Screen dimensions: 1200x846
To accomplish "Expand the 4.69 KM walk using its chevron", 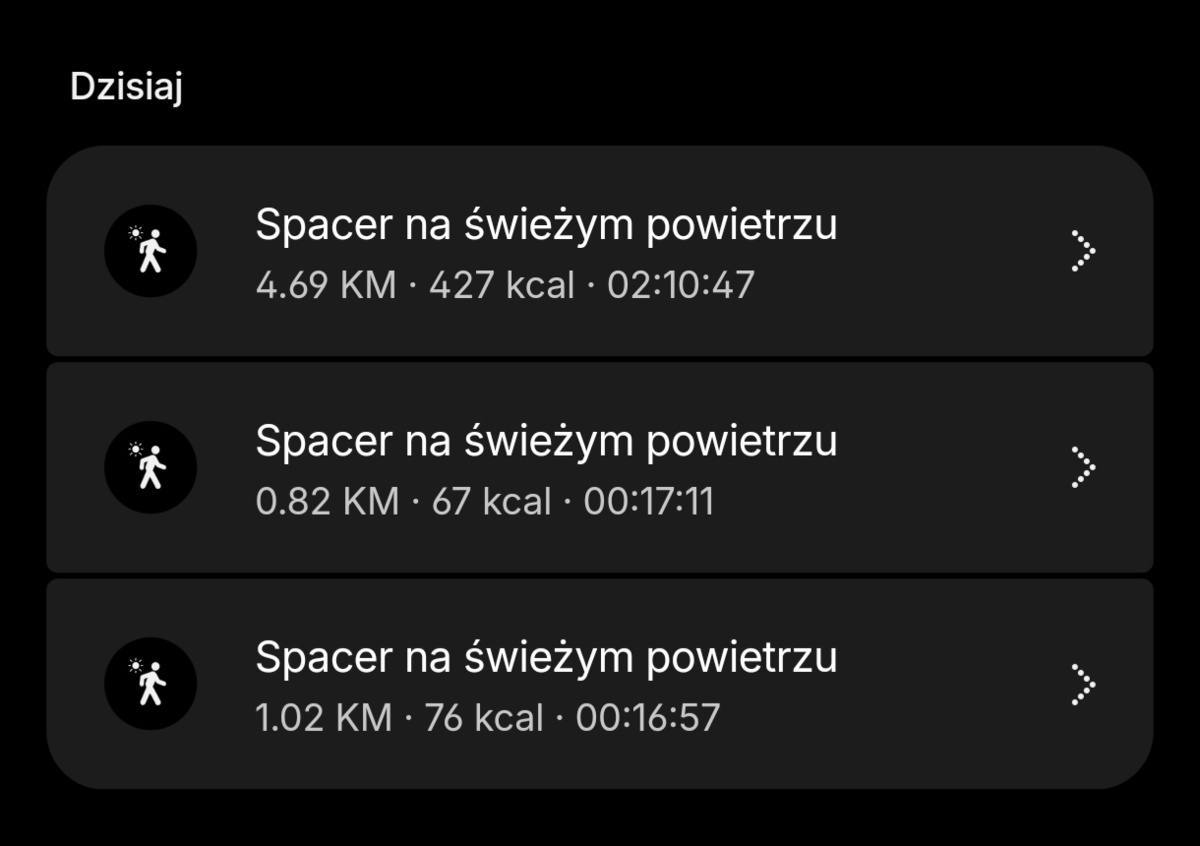I will pyautogui.click(x=1082, y=251).
